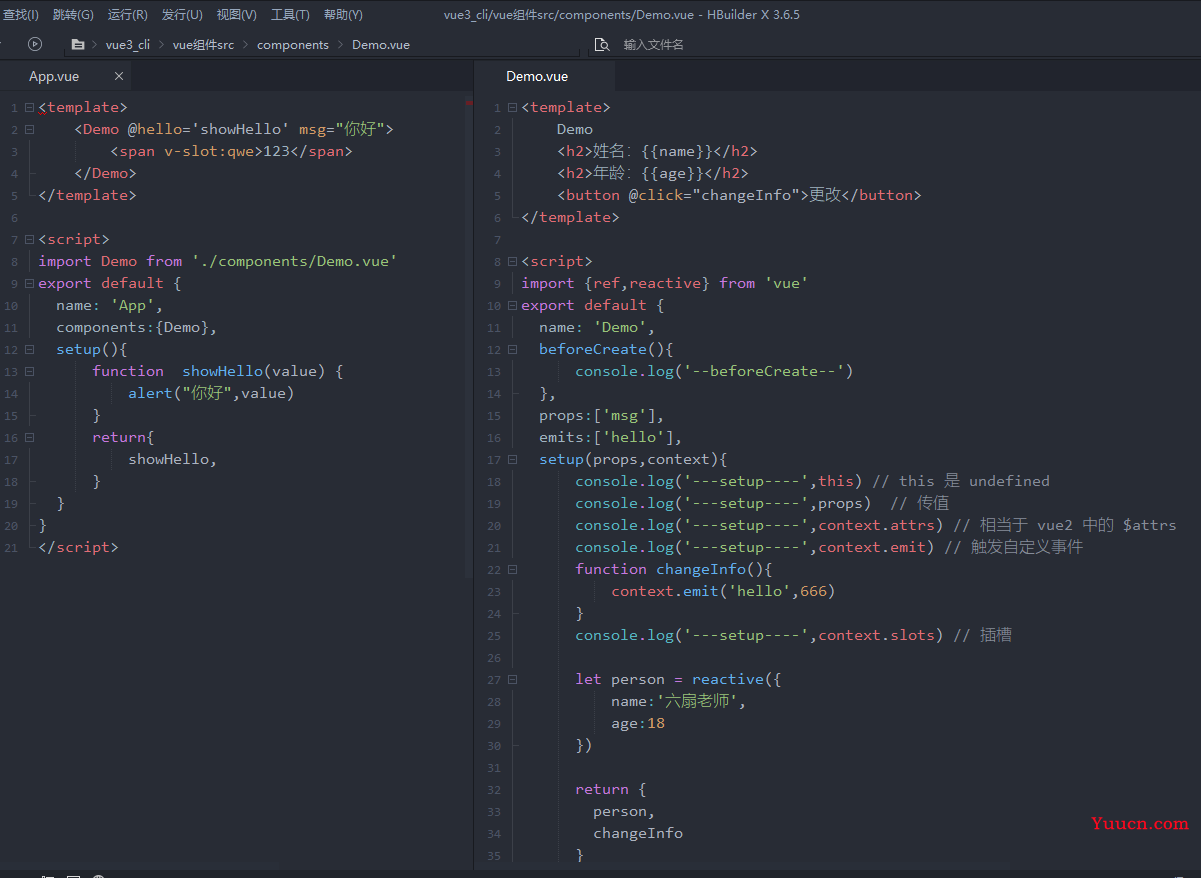Click props:['msg'] in Demo.vue
The image size is (1201, 878).
(x=602, y=415)
